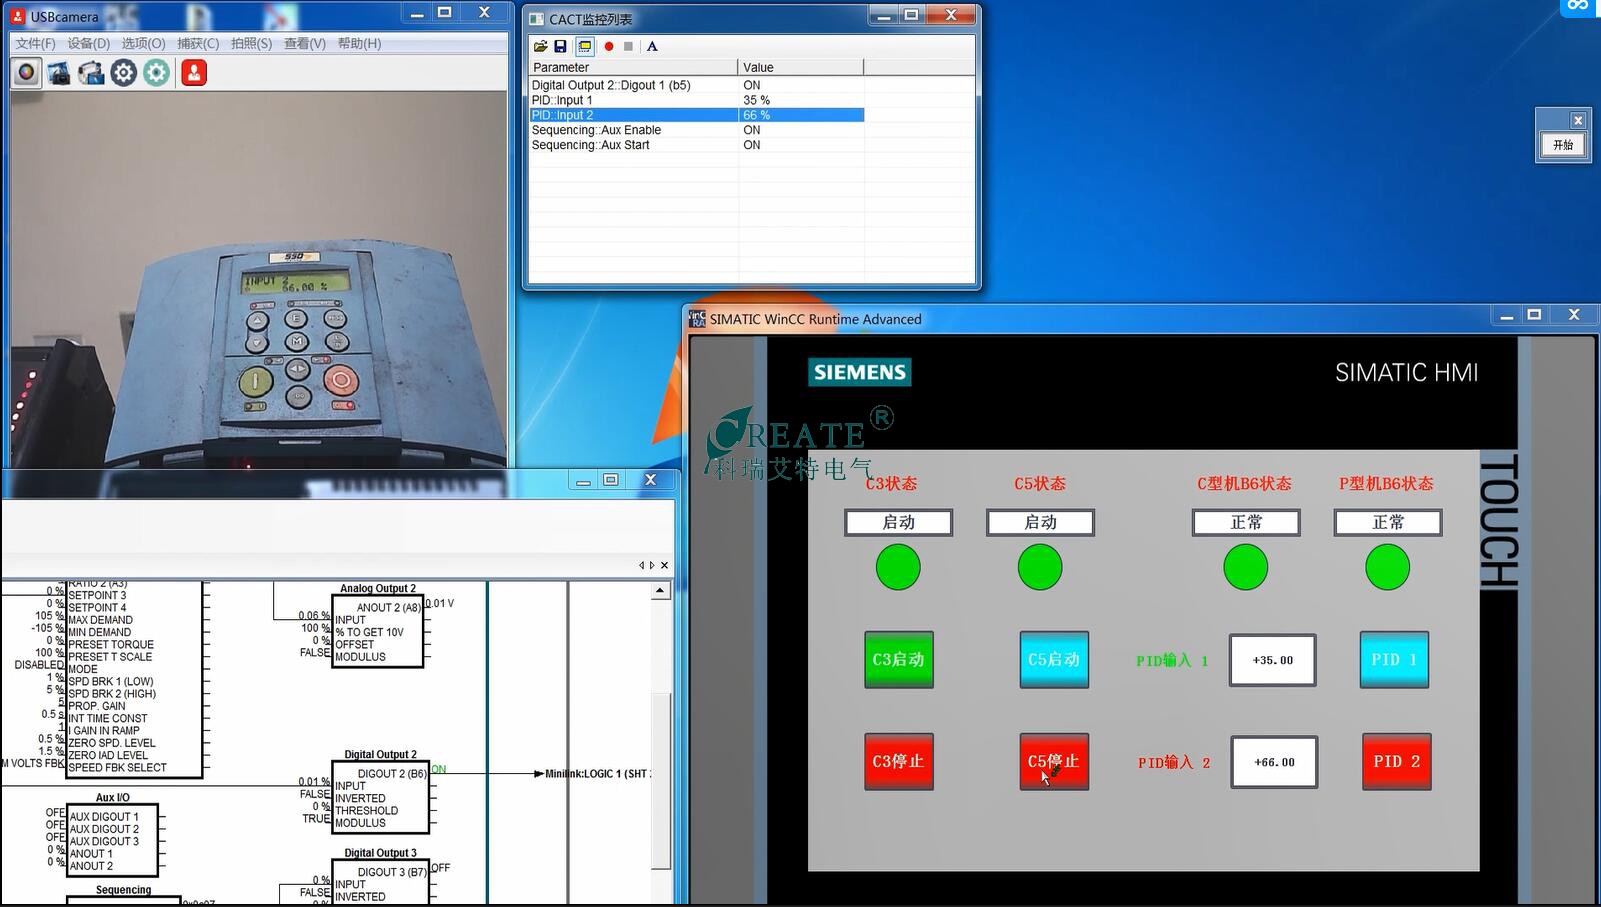
Task: Click the save floppy icon in CACT monitor
Action: [x=560, y=46]
